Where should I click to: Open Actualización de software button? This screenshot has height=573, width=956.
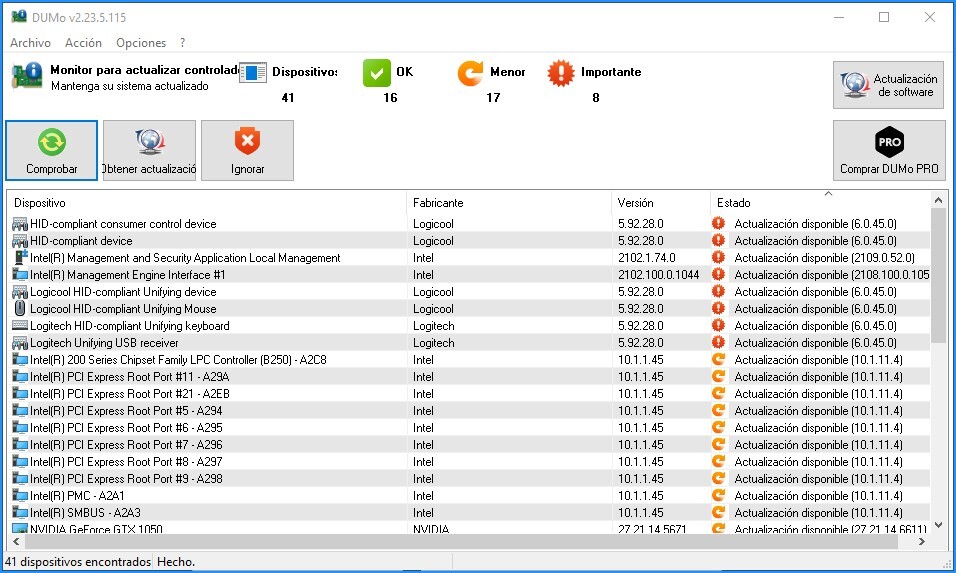[889, 85]
